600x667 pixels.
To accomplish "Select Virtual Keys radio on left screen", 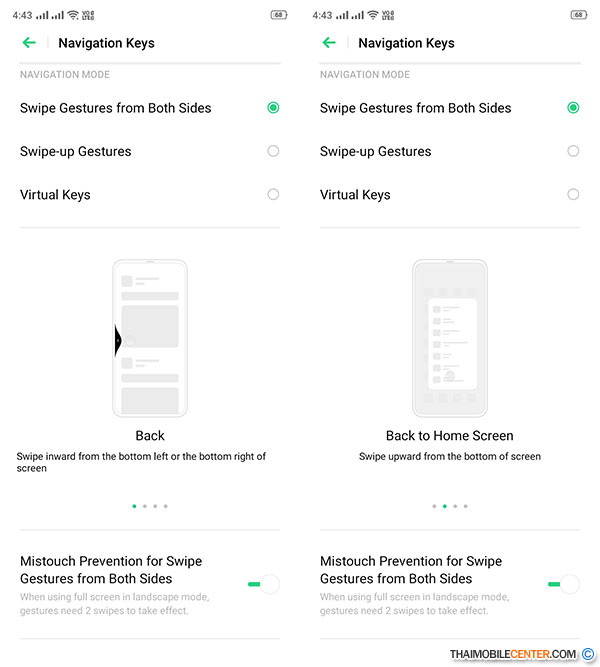I will click(273, 194).
